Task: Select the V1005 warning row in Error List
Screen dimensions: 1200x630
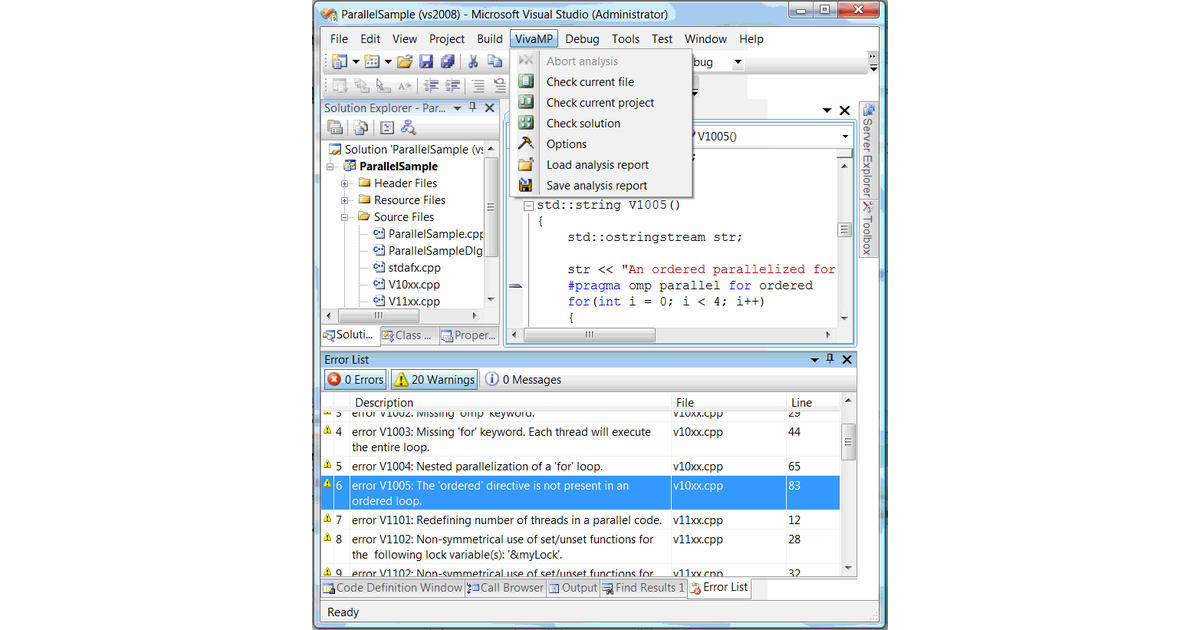Action: (x=500, y=492)
